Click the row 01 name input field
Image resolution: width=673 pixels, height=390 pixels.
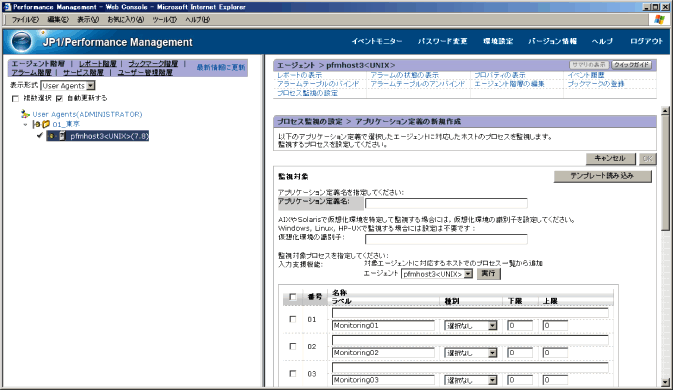pos(470,313)
